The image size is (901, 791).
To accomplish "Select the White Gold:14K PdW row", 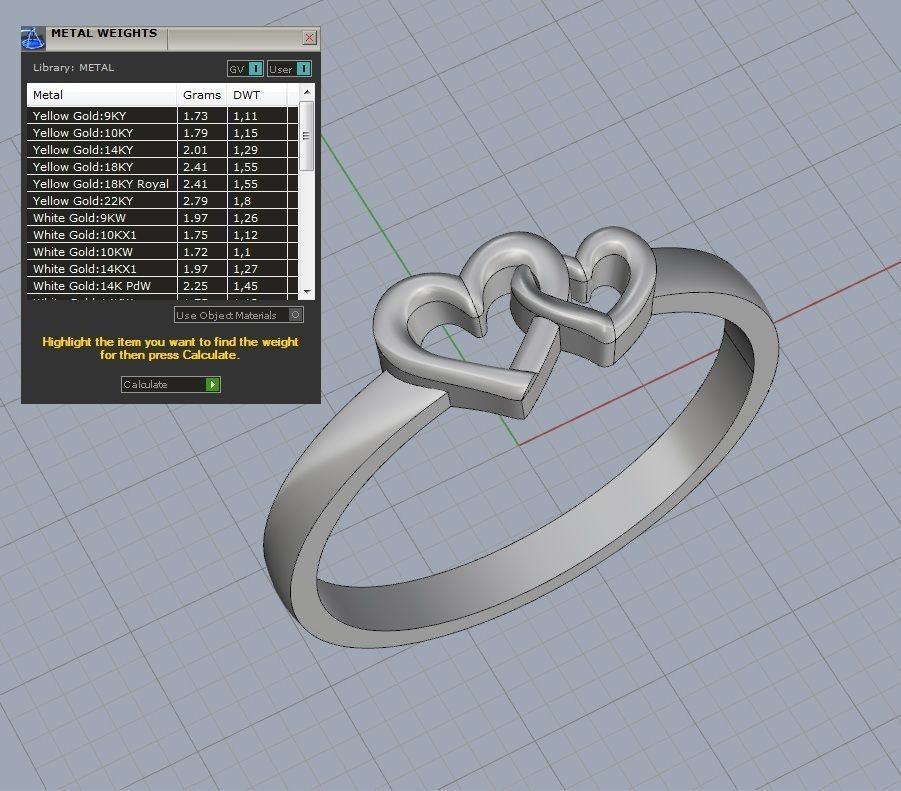I will tap(162, 285).
